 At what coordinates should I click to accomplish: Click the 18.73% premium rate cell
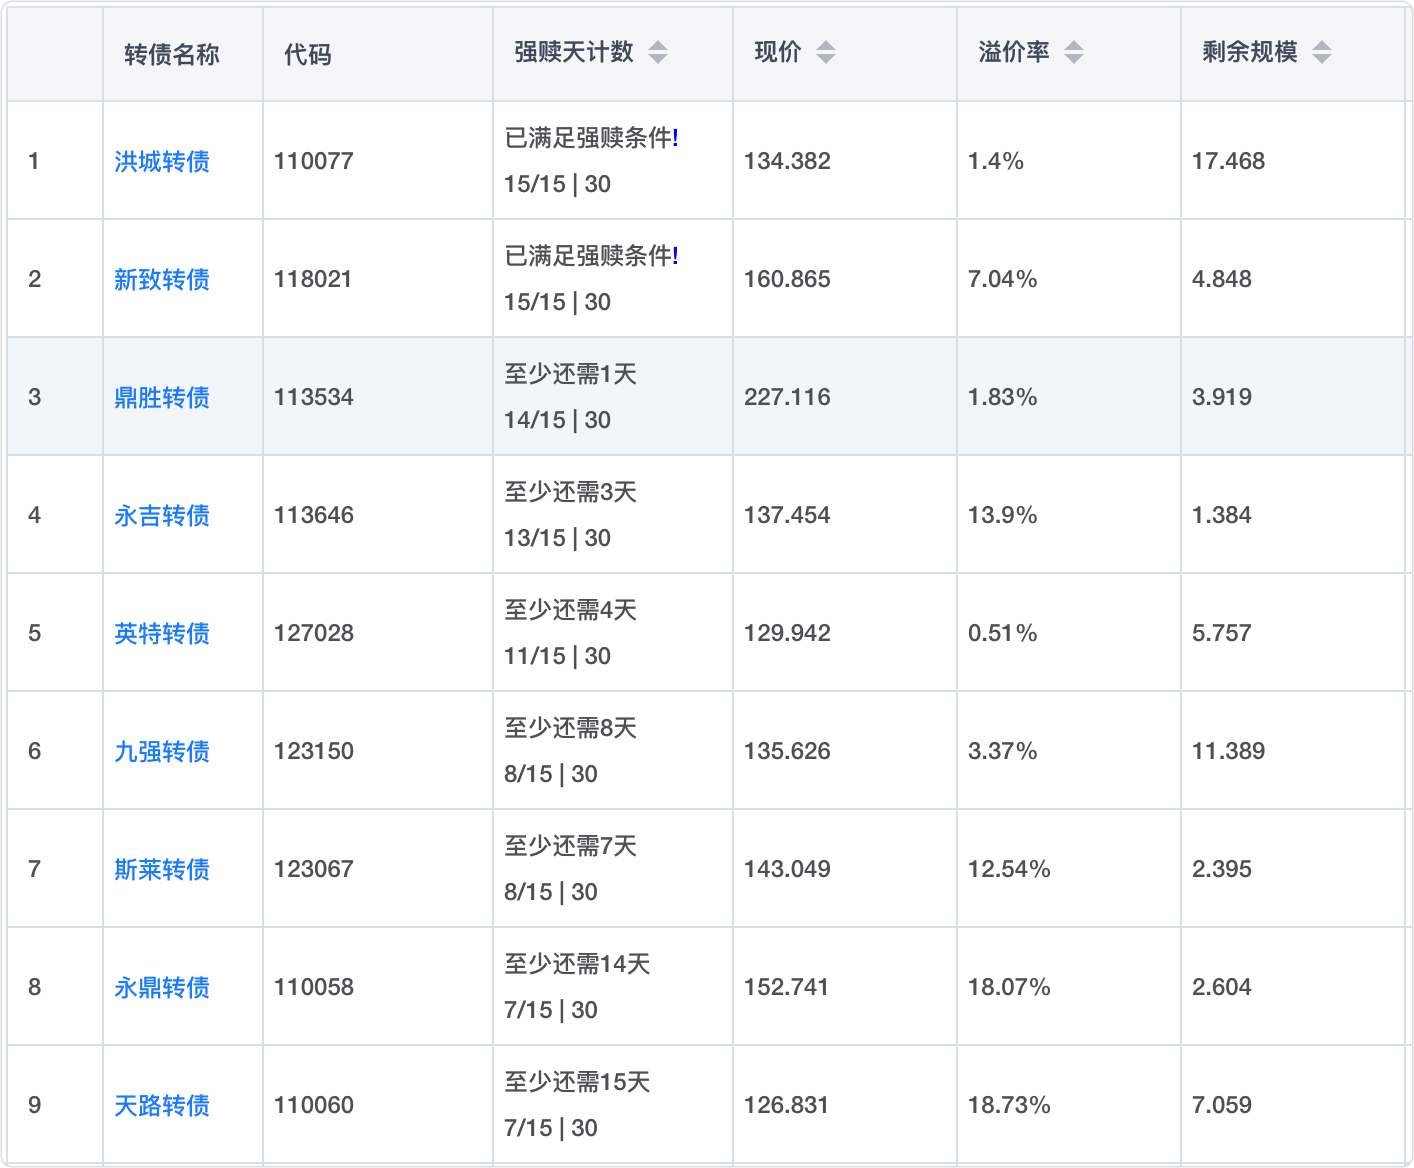point(1009,1105)
